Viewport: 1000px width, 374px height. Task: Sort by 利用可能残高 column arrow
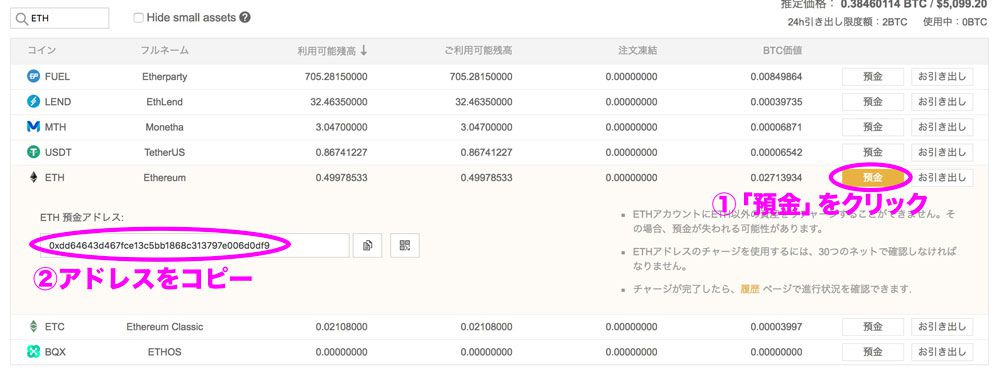point(364,50)
